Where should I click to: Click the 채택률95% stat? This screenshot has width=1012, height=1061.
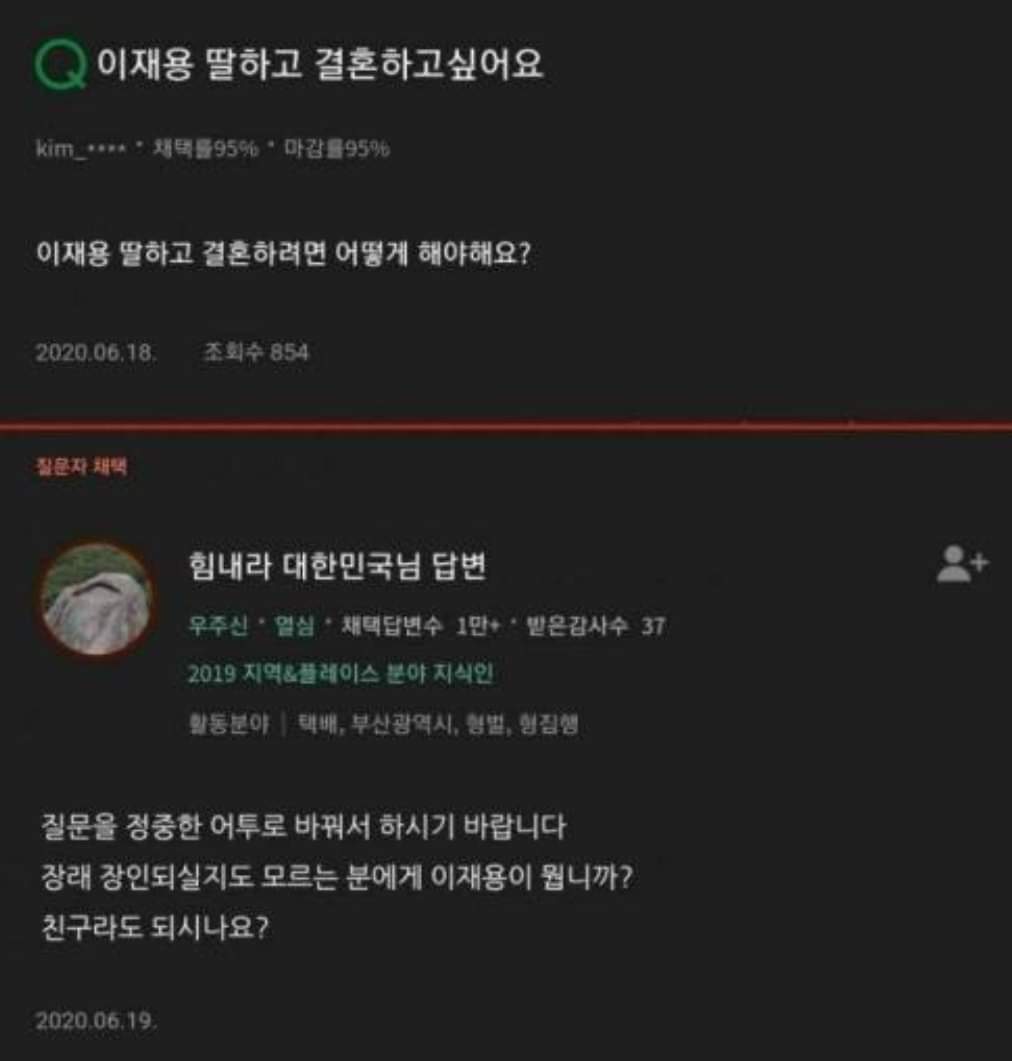[x=206, y=148]
